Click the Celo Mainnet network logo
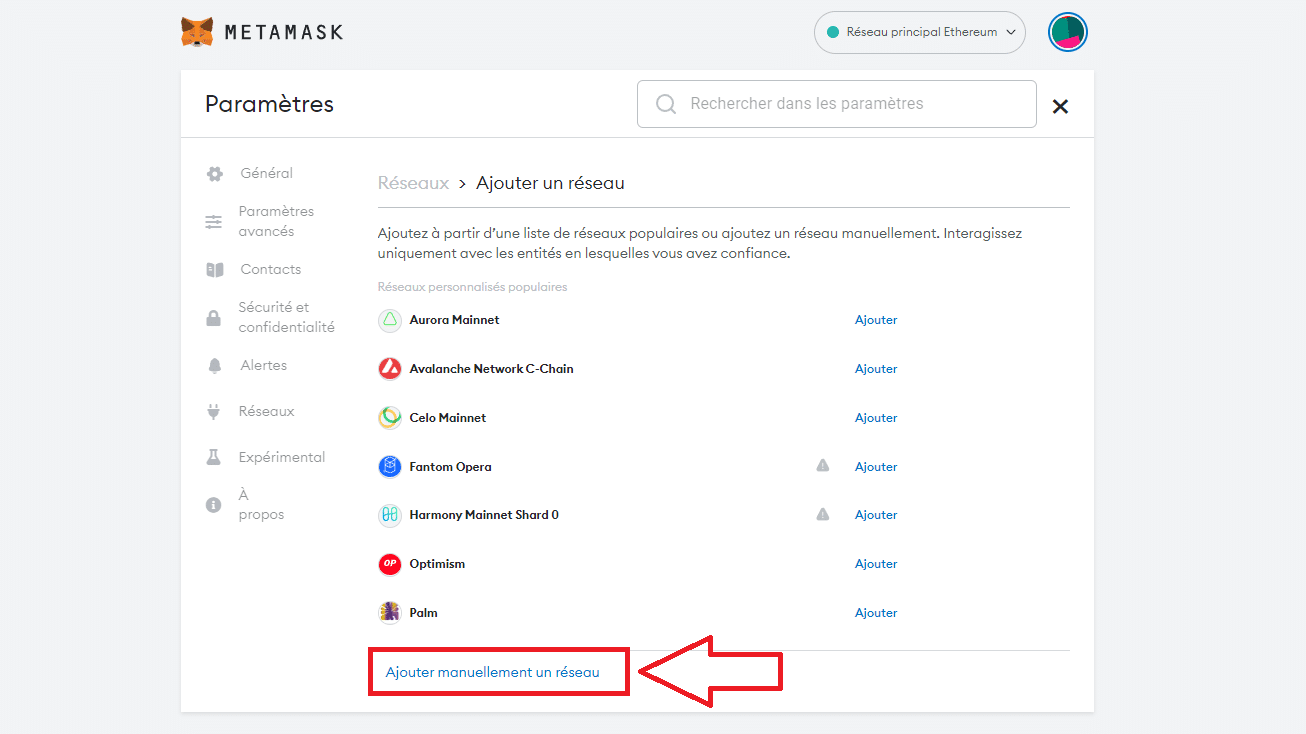The width and height of the screenshot is (1306, 734). (390, 417)
